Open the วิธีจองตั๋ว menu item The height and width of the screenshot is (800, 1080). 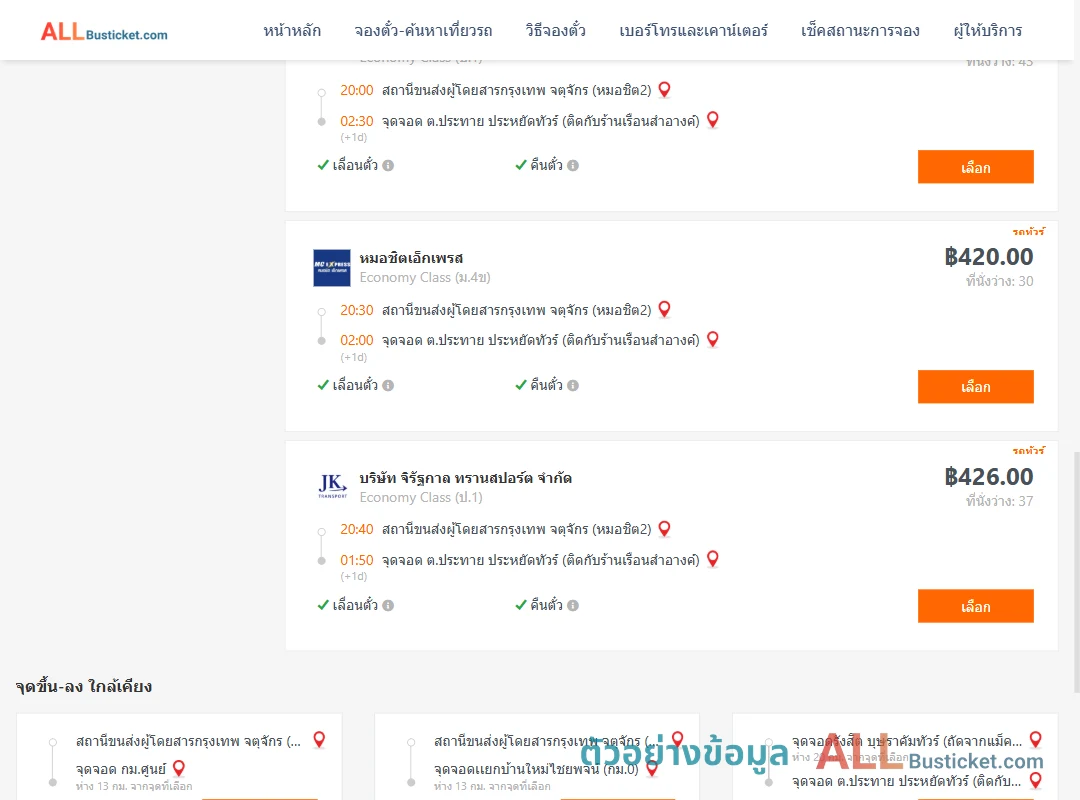coord(555,30)
